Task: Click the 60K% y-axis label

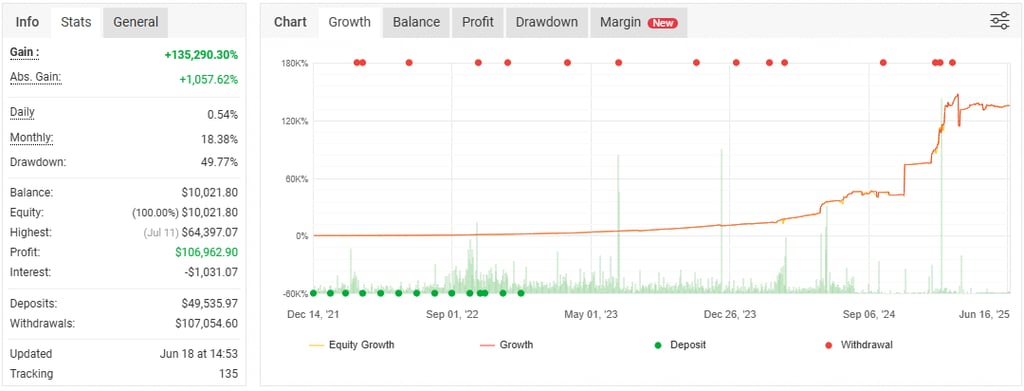Action: coord(296,179)
